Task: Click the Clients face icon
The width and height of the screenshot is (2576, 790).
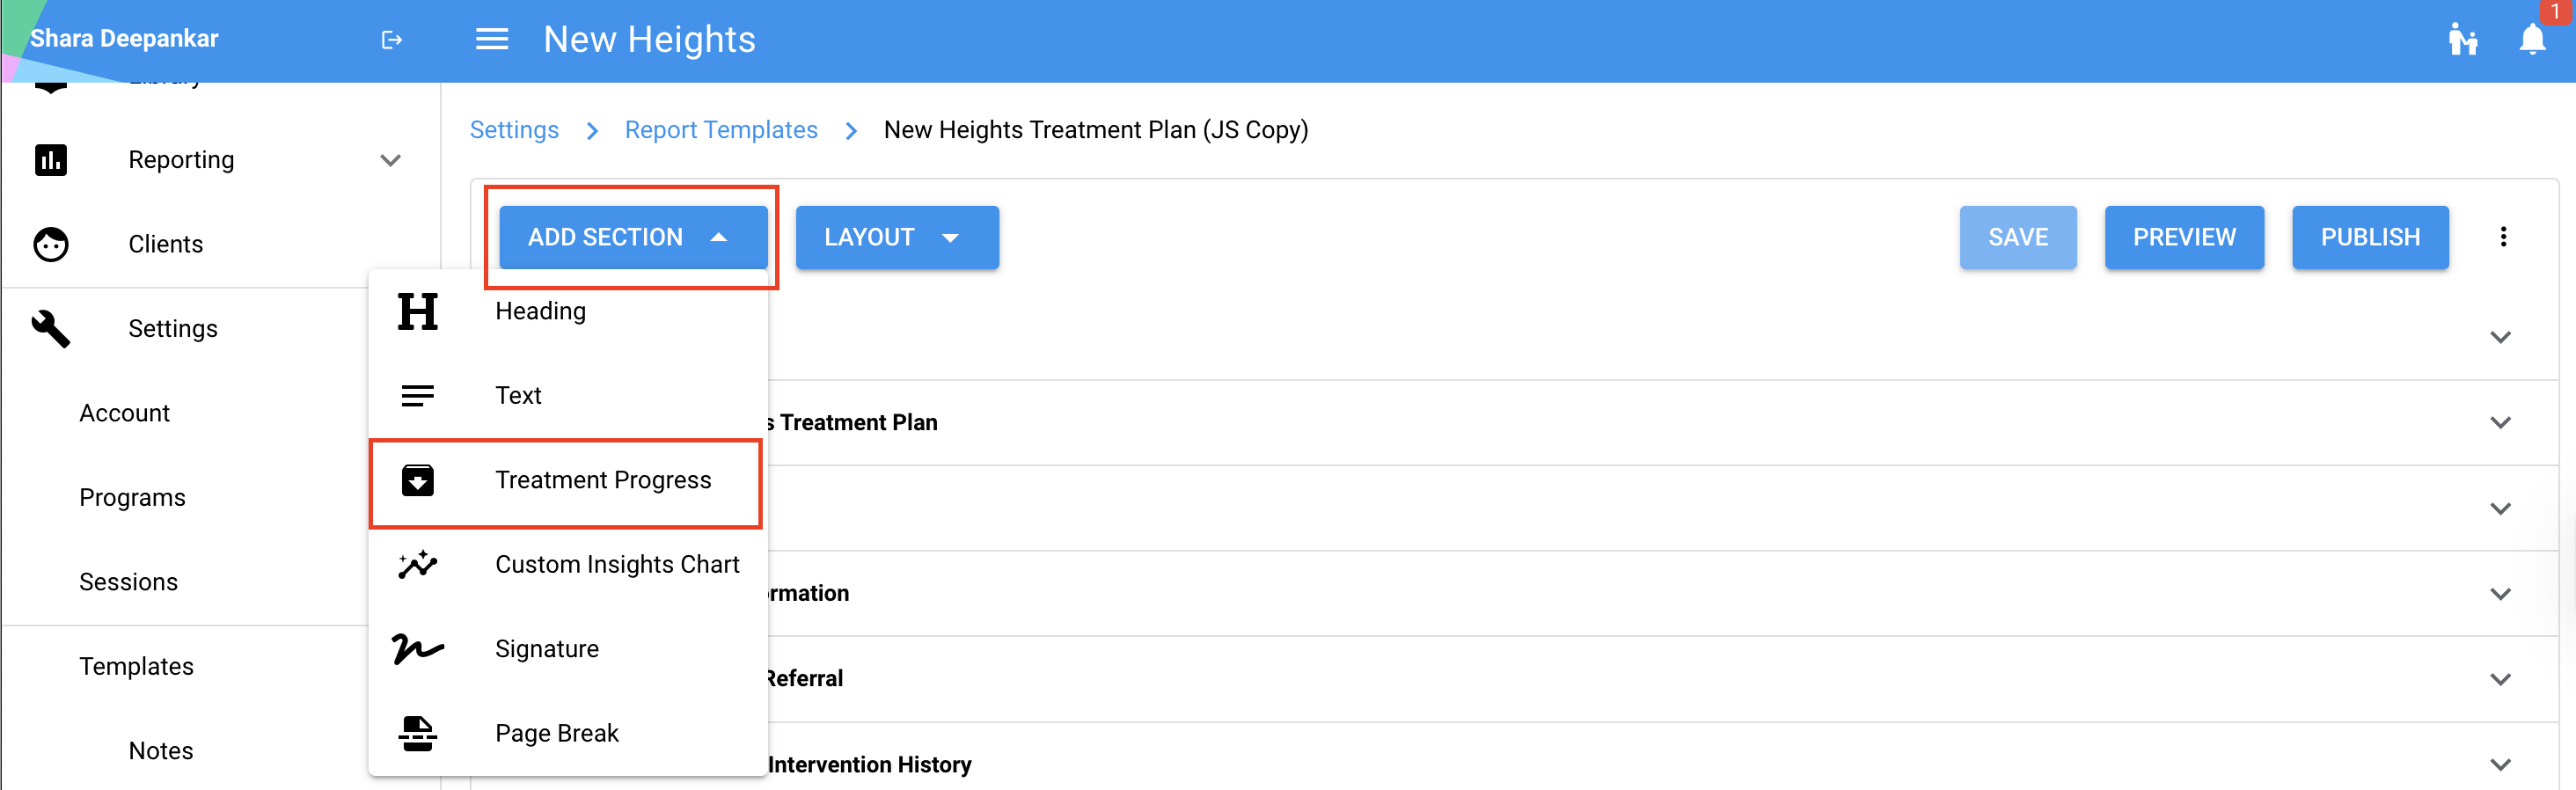Action: [x=51, y=244]
